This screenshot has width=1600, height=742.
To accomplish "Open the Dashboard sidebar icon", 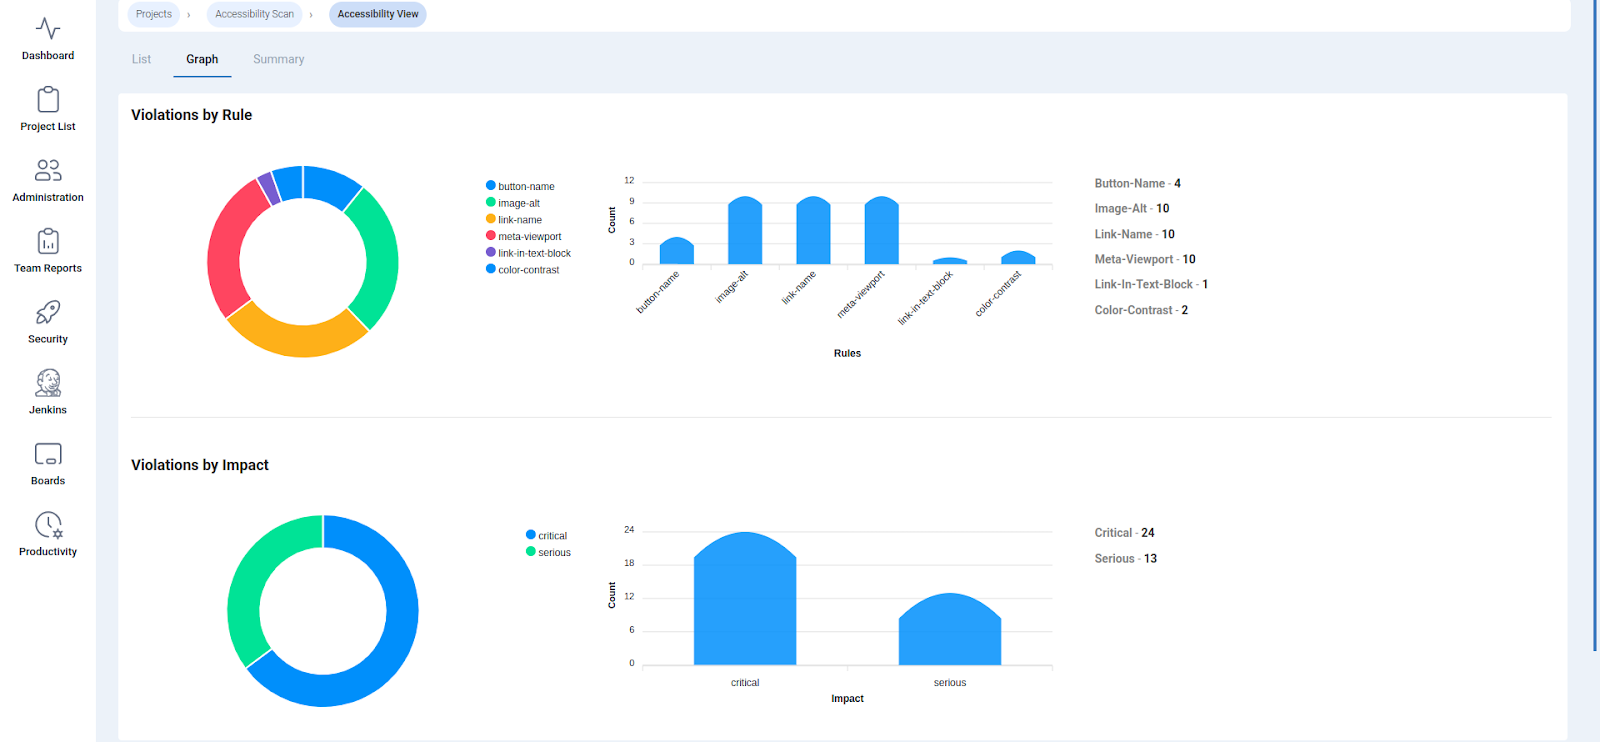I will coord(48,30).
